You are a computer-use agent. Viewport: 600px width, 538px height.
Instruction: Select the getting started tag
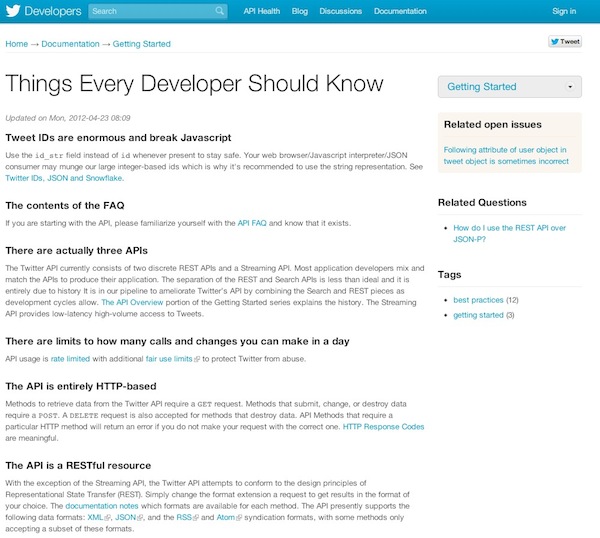click(x=478, y=315)
